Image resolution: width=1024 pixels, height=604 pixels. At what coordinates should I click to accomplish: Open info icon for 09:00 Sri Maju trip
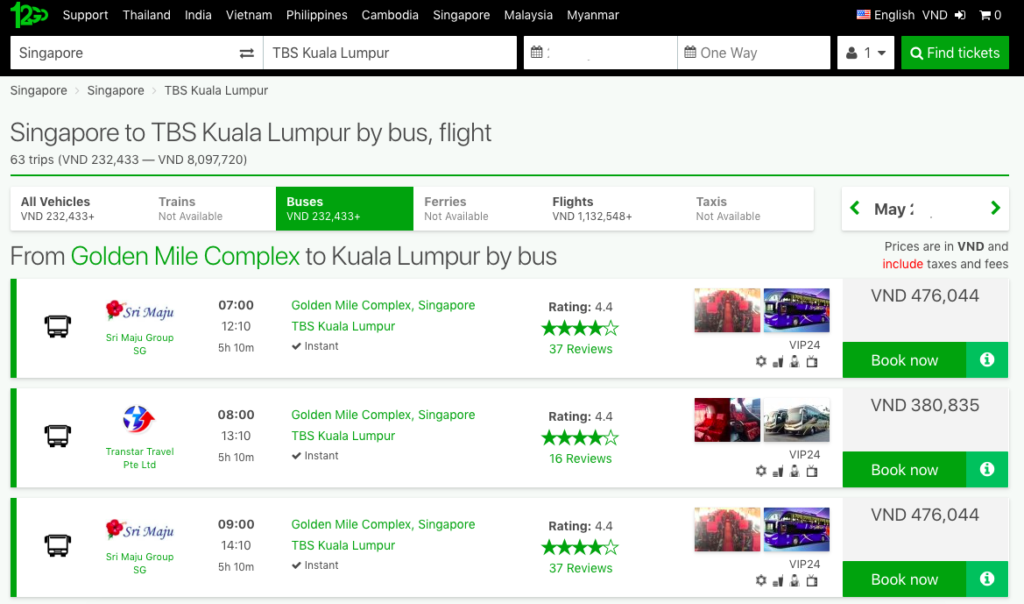tap(987, 579)
